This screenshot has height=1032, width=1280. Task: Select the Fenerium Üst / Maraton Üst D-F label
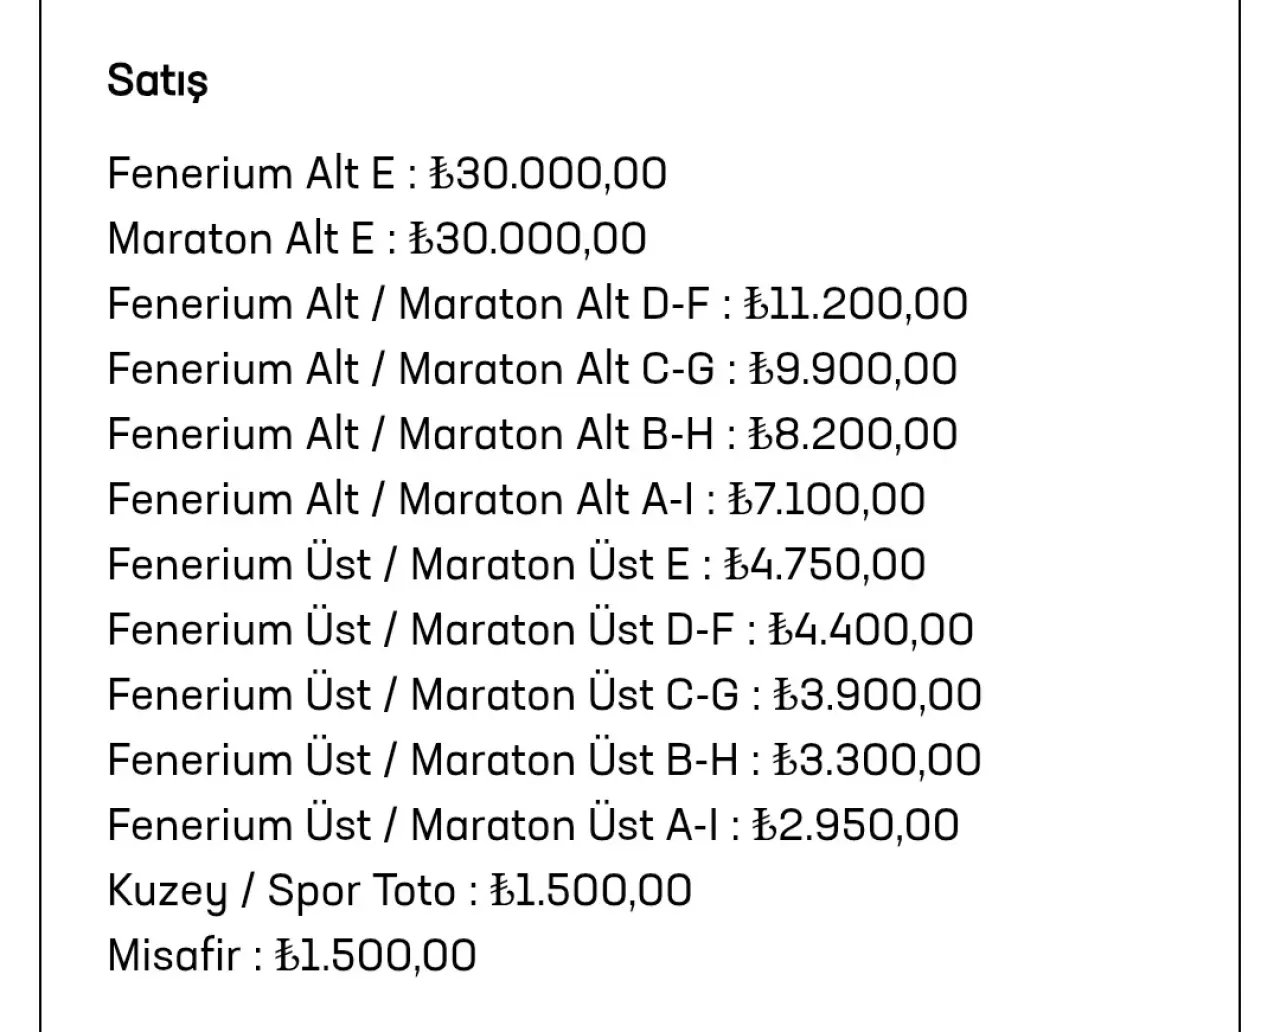tap(420, 630)
